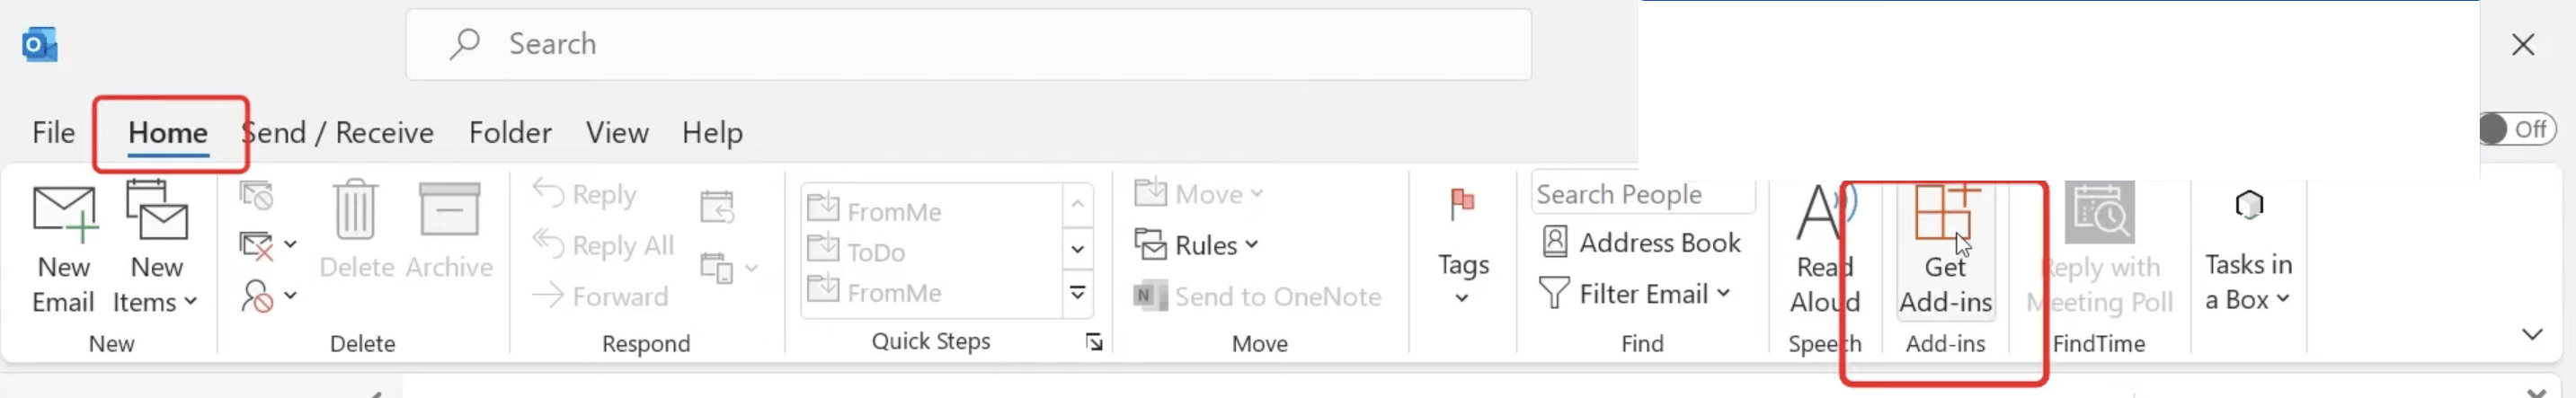
Task: Toggle the Off switch at top right
Action: click(x=2517, y=129)
